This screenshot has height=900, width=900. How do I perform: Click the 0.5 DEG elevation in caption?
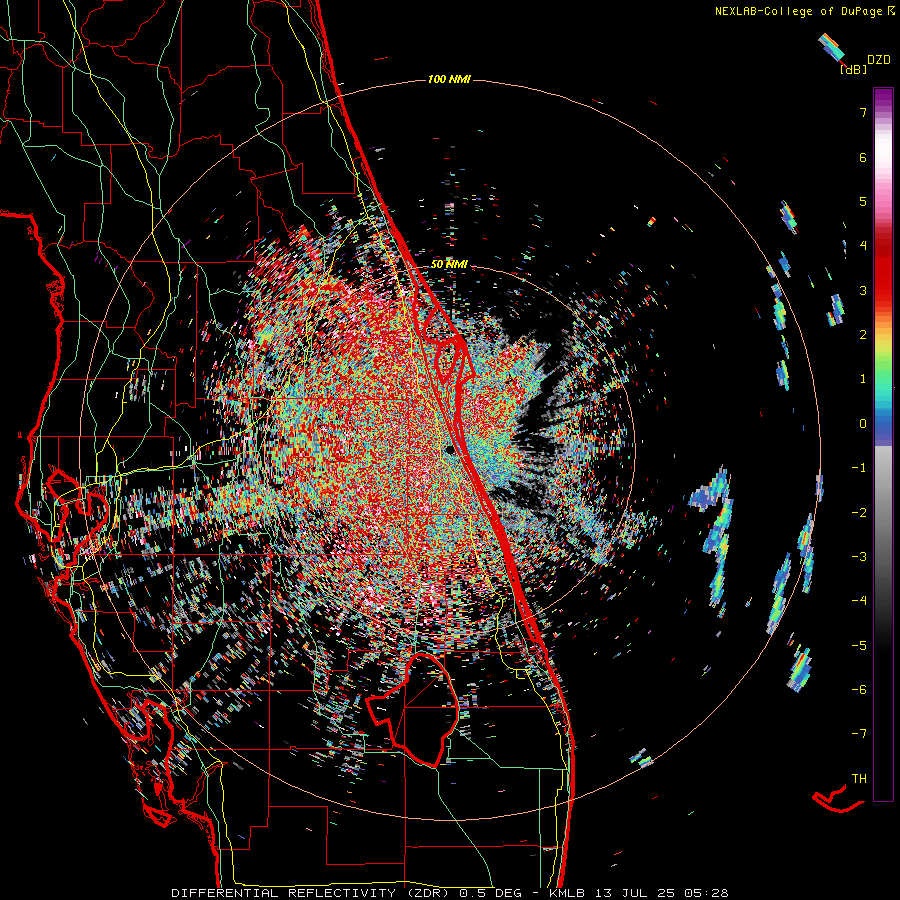(x=490, y=893)
